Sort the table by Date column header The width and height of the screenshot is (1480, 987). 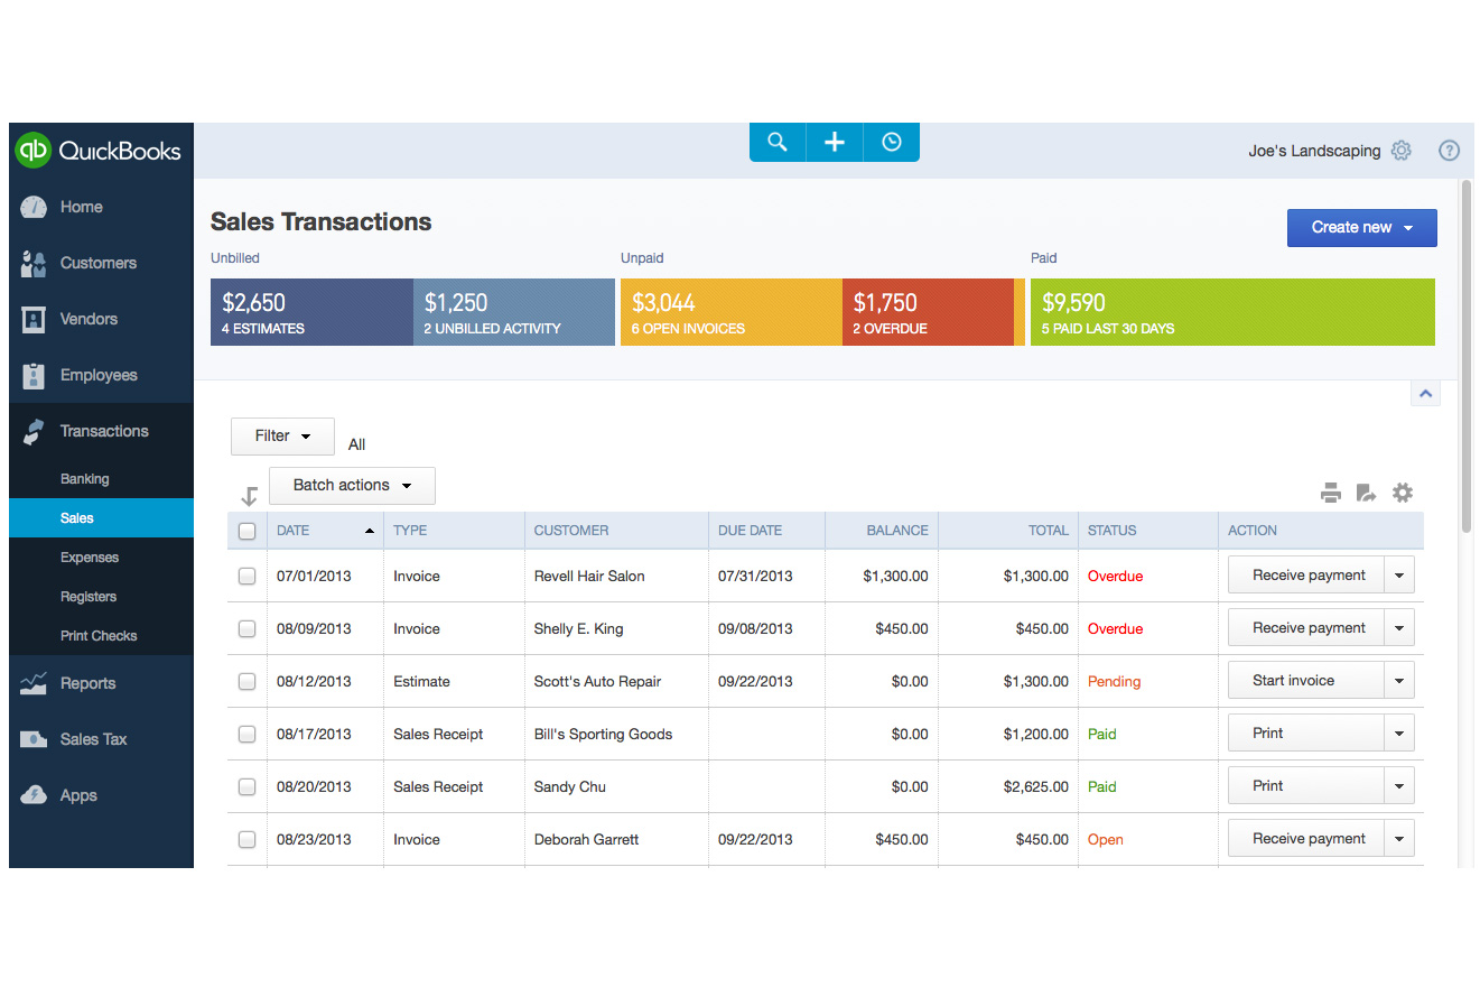294,531
